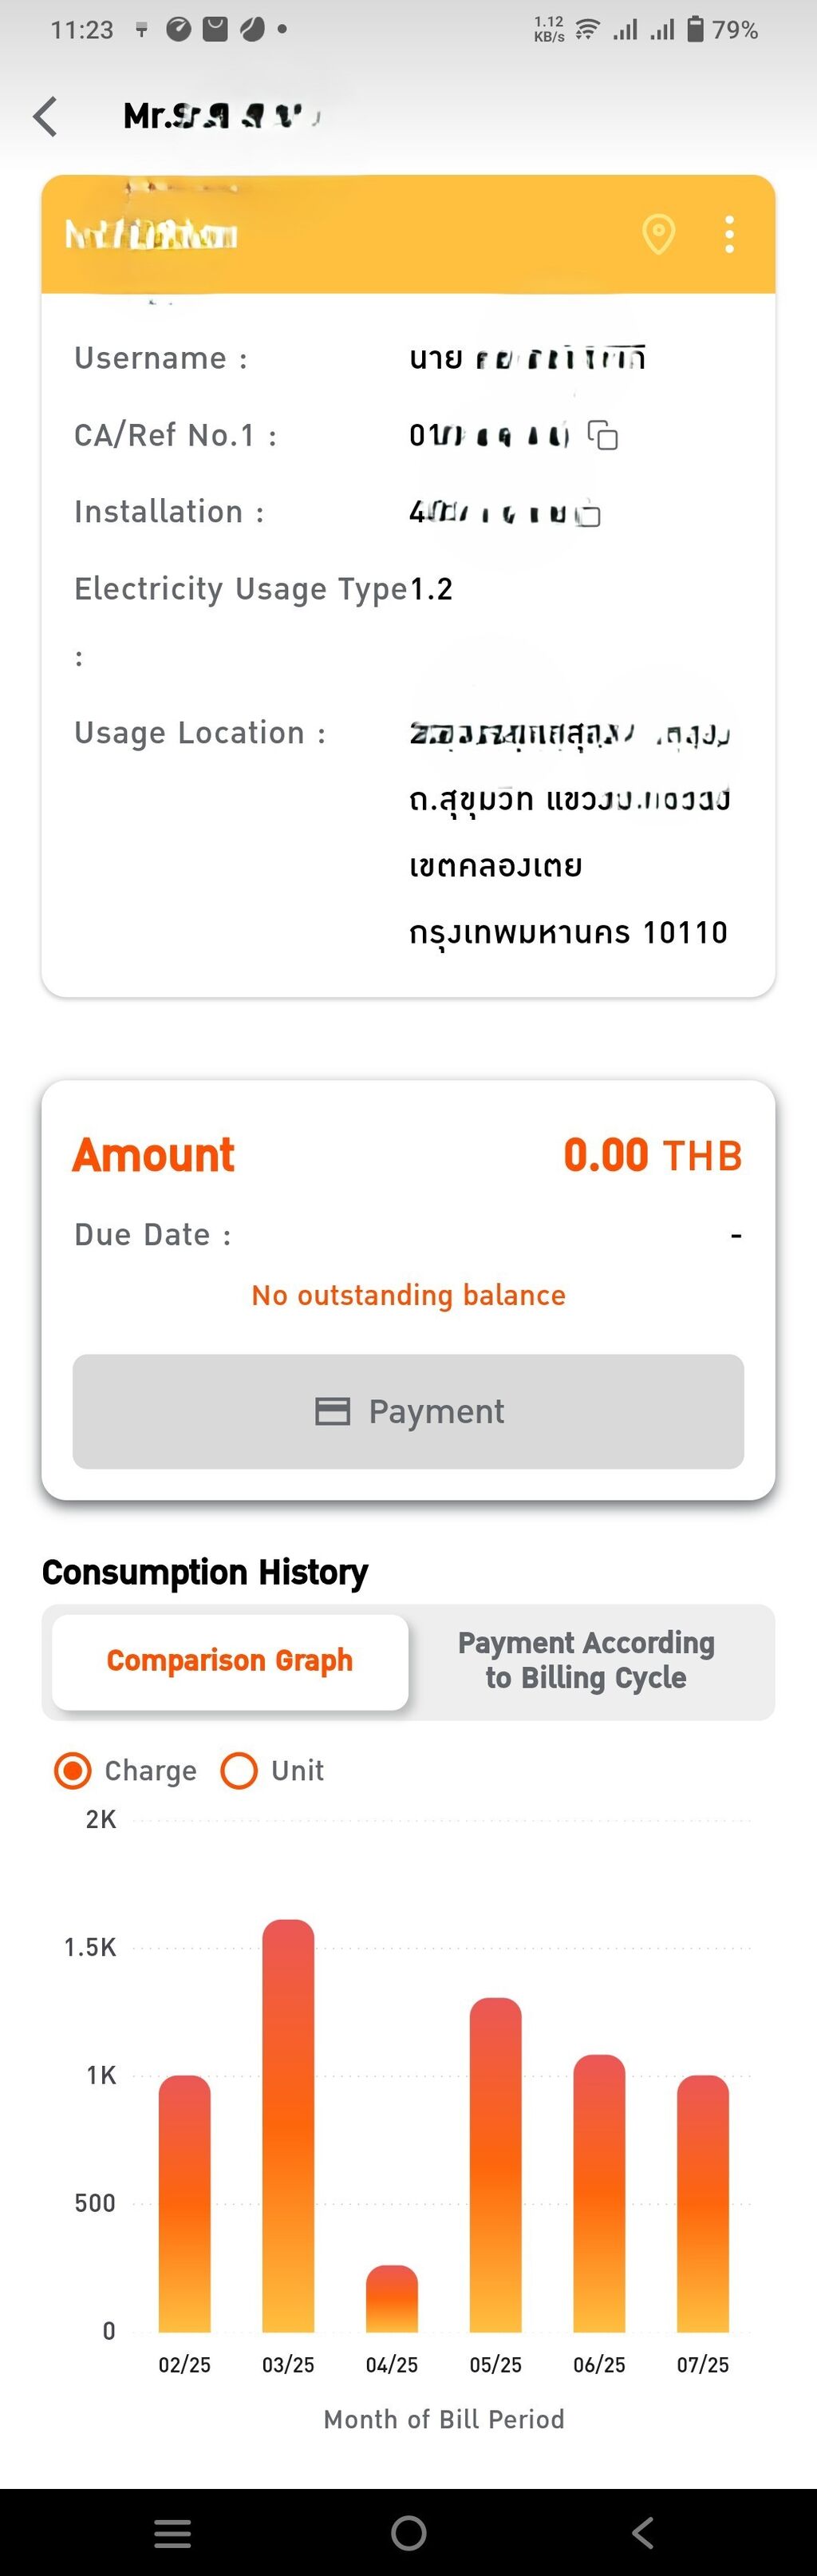Tap the battery icon in status bar

tap(696, 29)
